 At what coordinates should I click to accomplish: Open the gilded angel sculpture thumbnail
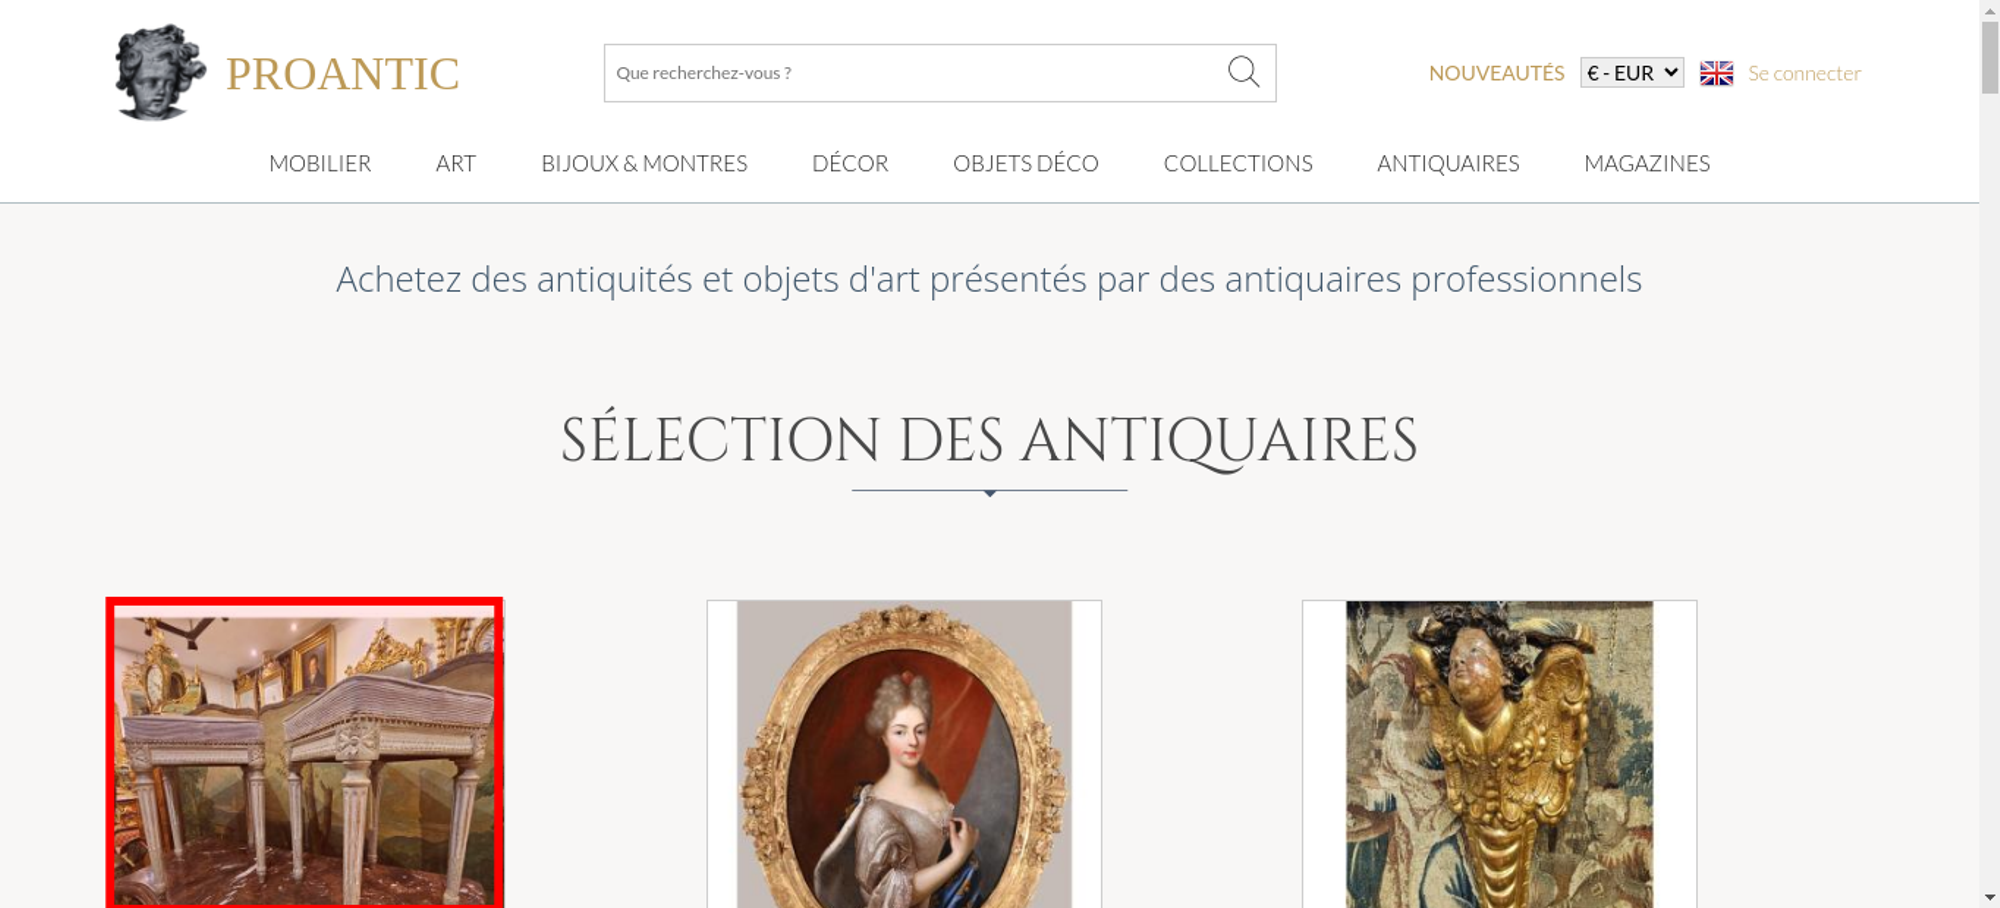tap(1499, 754)
